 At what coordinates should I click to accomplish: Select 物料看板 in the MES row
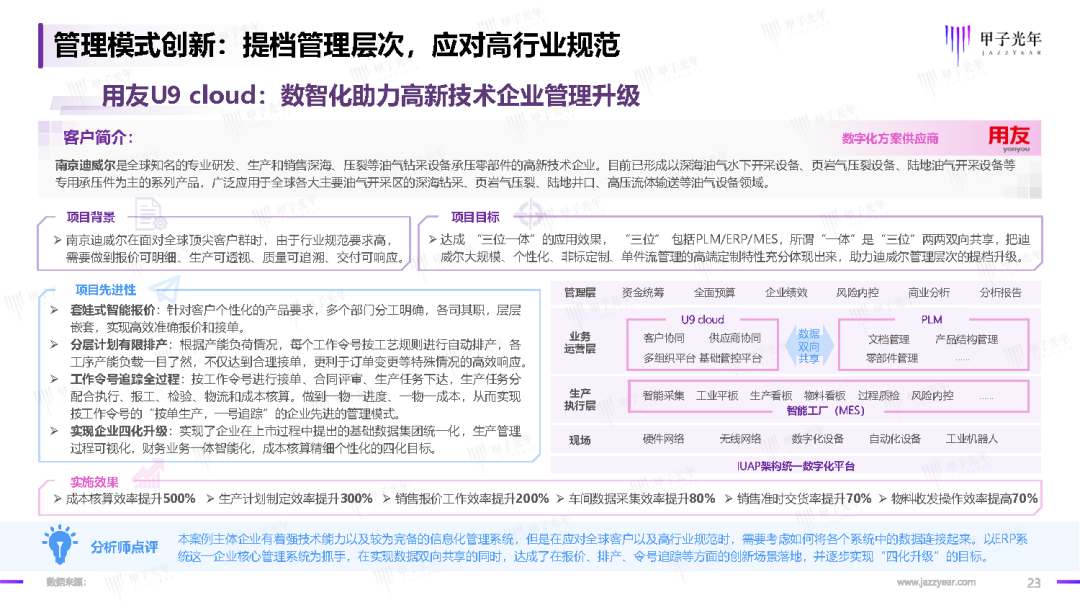pos(824,395)
